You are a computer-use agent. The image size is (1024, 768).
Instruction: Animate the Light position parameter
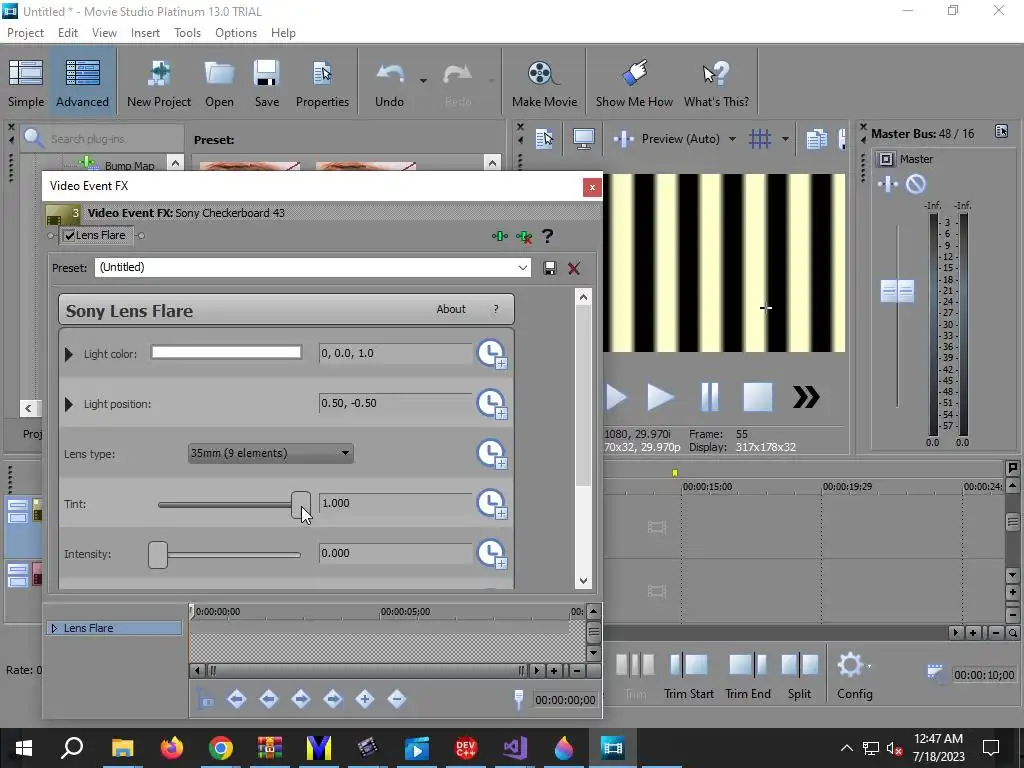coord(492,404)
